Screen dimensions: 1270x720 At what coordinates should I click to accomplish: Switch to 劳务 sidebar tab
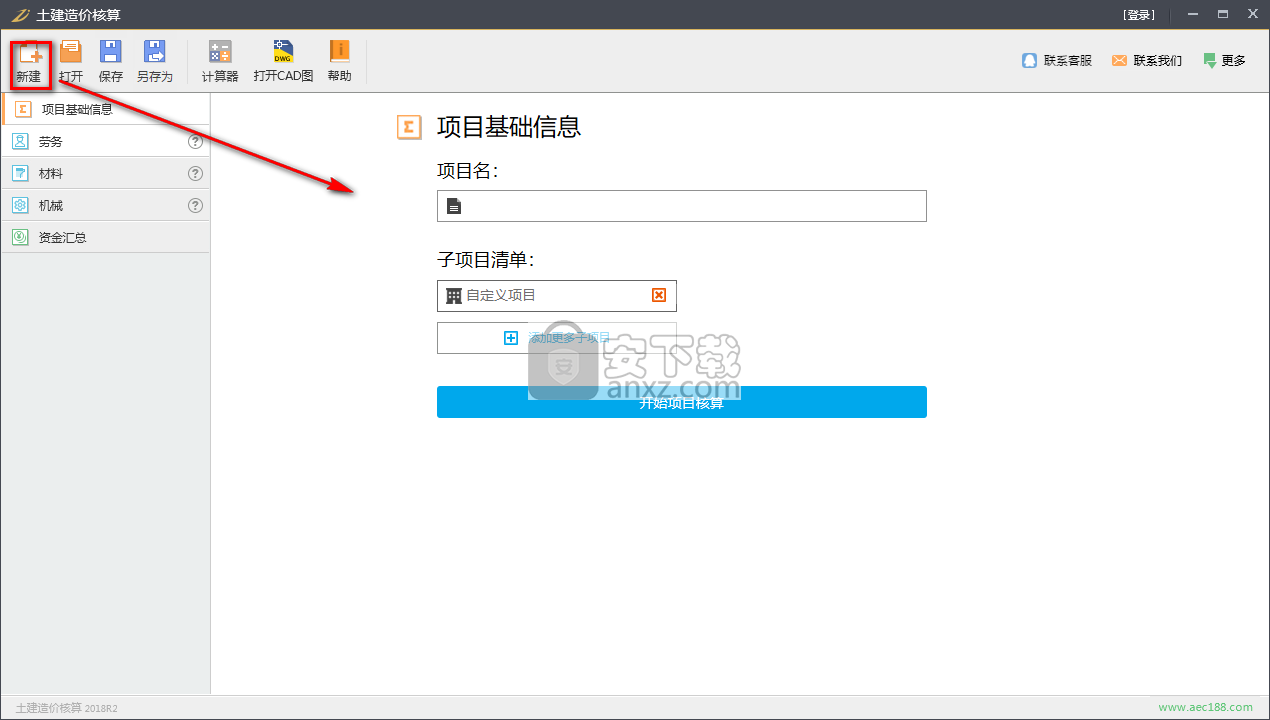pyautogui.click(x=106, y=142)
